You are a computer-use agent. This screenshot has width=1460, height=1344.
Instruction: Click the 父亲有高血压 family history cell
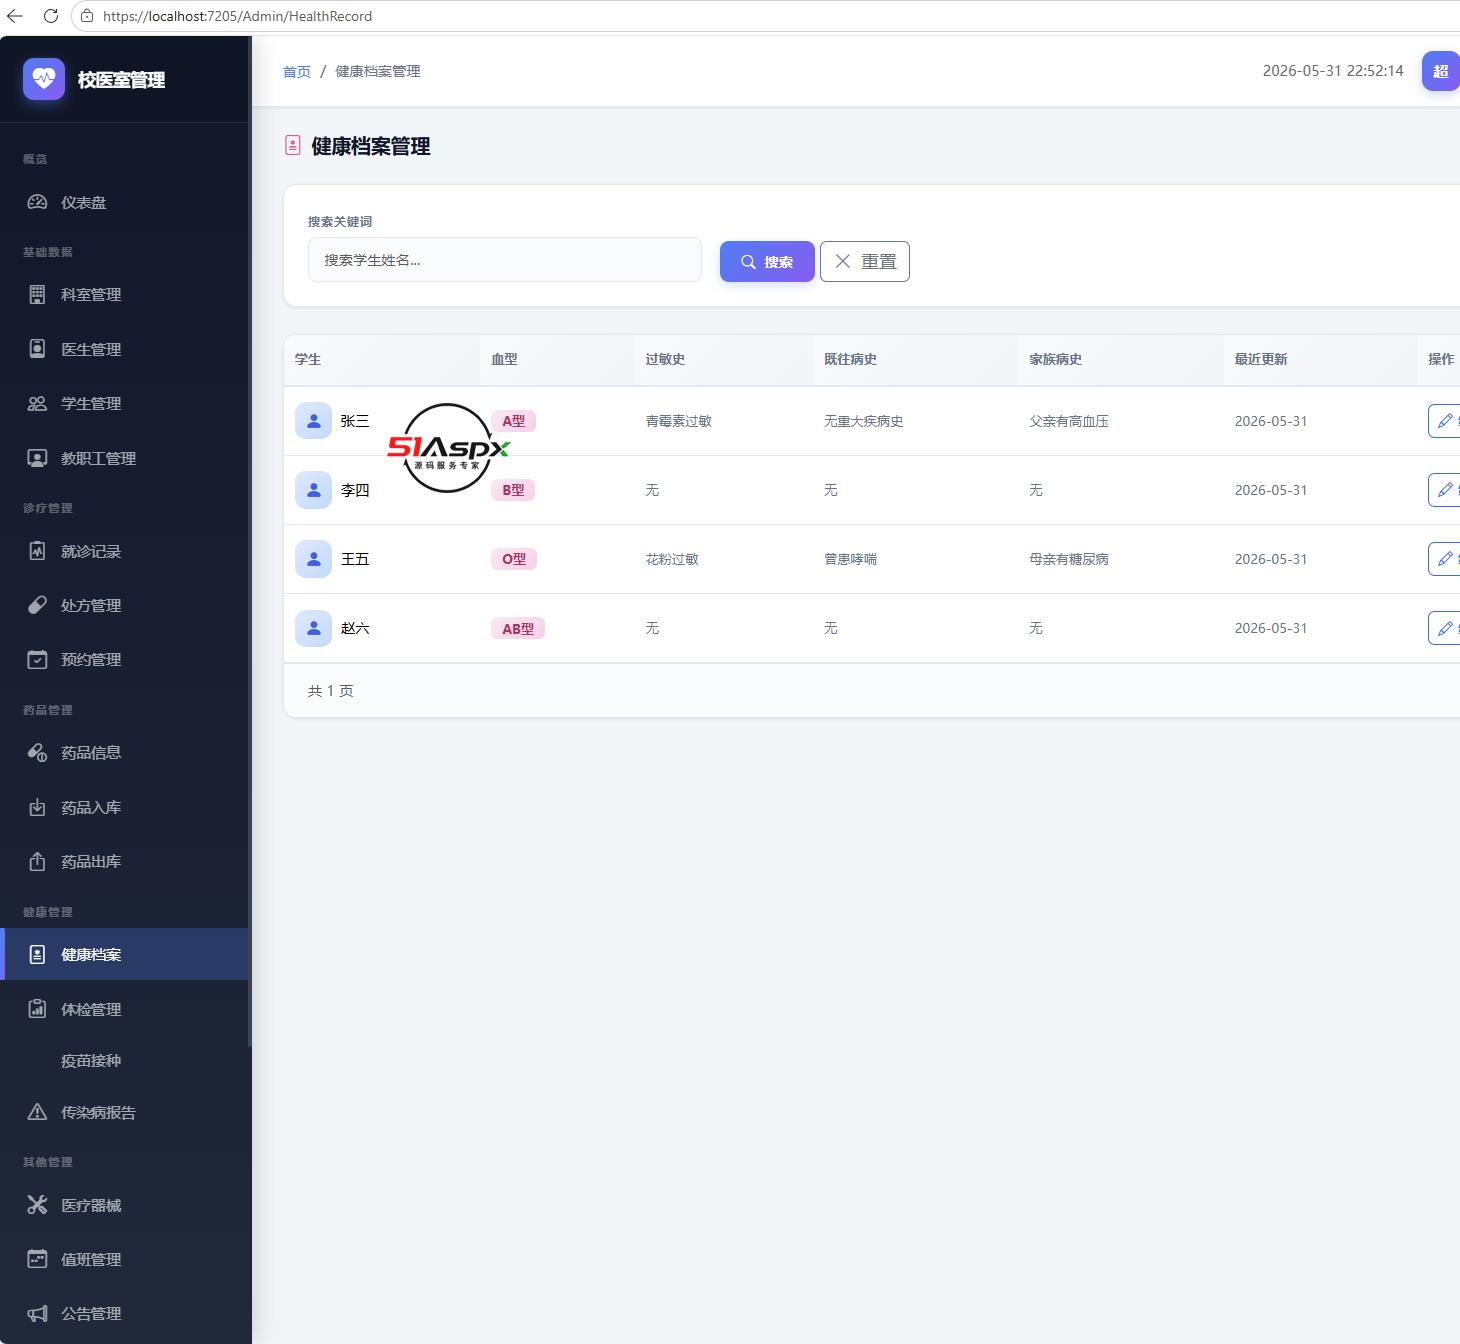(x=1069, y=421)
